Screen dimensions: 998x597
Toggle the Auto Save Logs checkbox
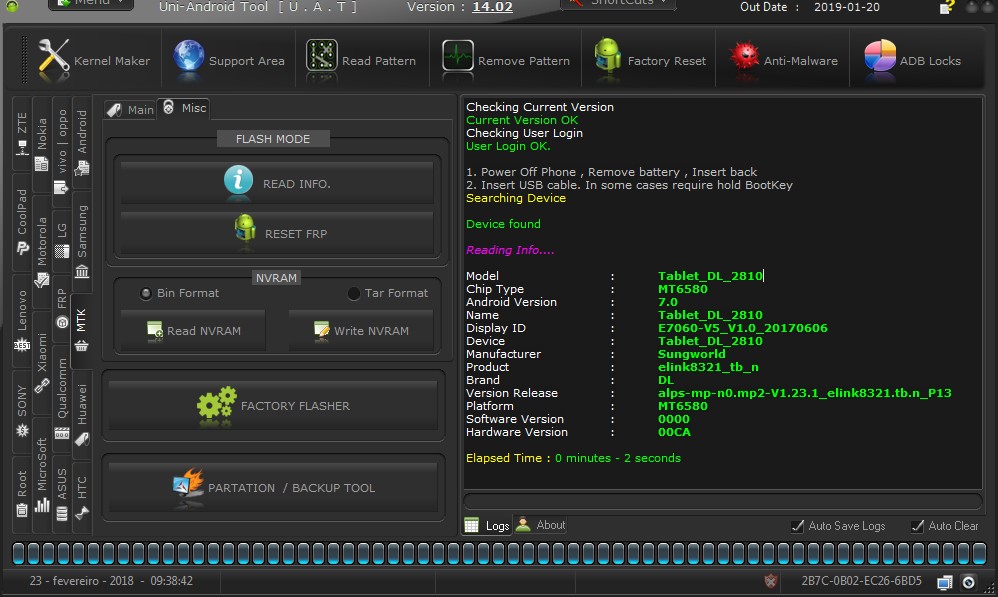[x=797, y=526]
